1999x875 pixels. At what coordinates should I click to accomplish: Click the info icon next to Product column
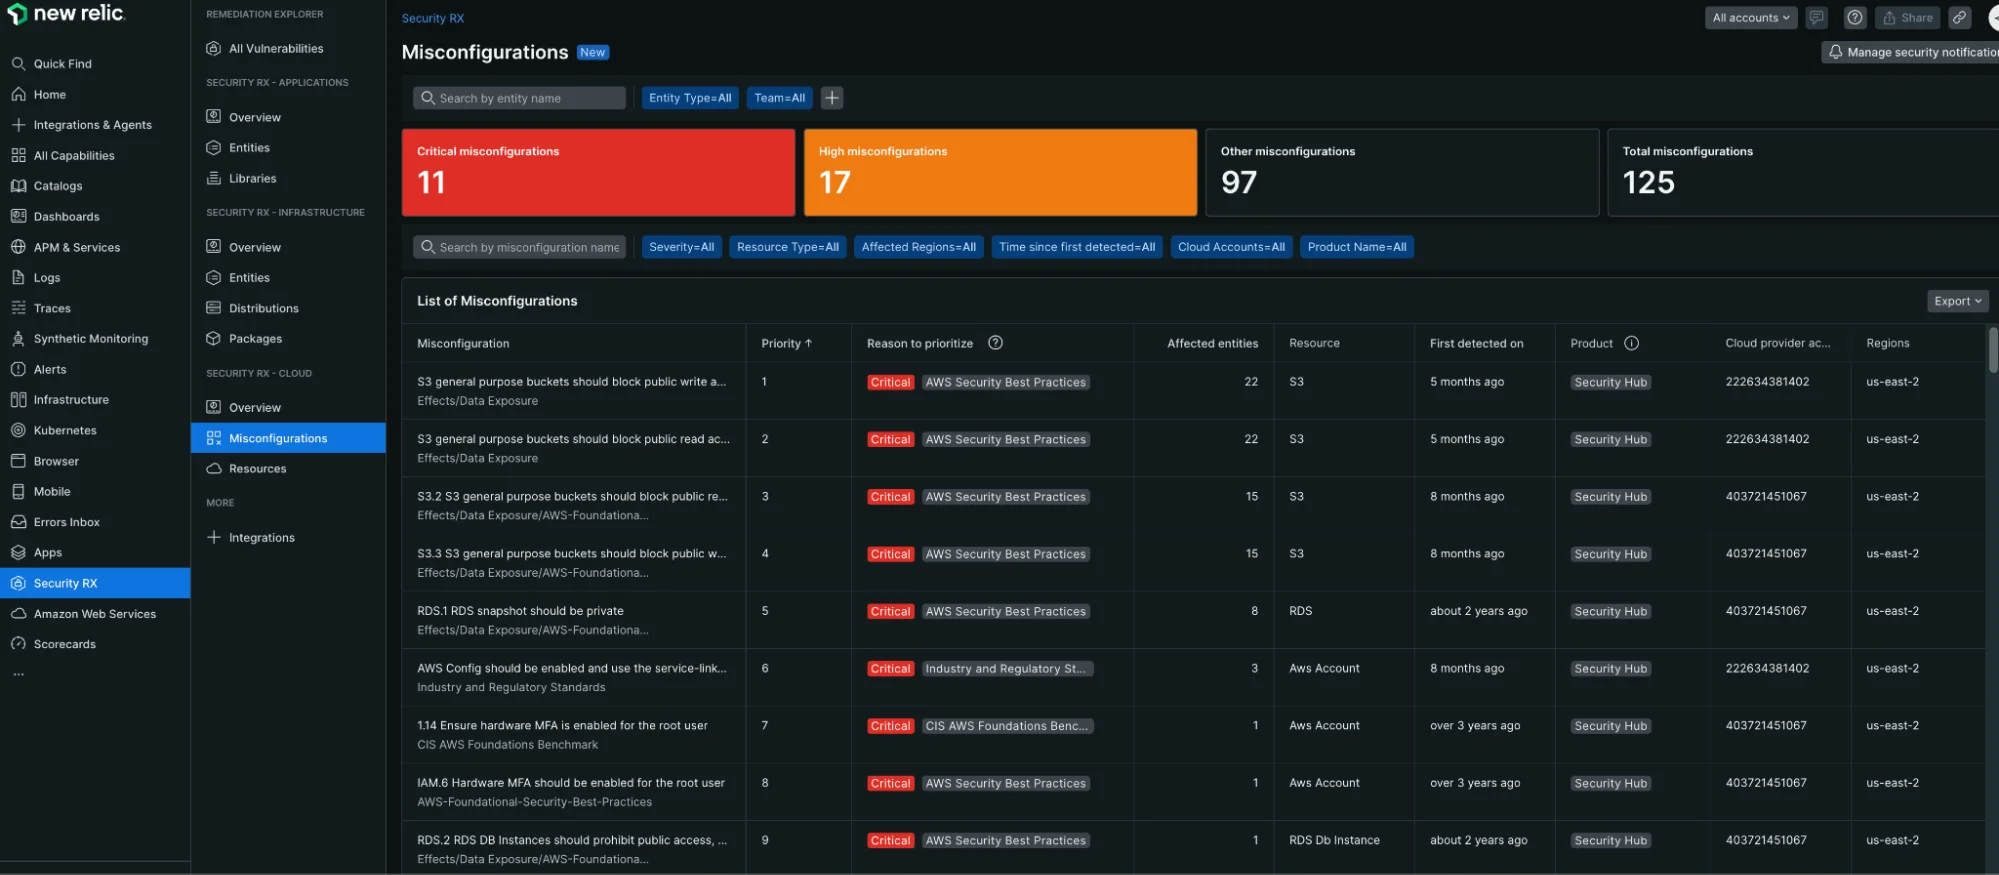(x=1631, y=343)
